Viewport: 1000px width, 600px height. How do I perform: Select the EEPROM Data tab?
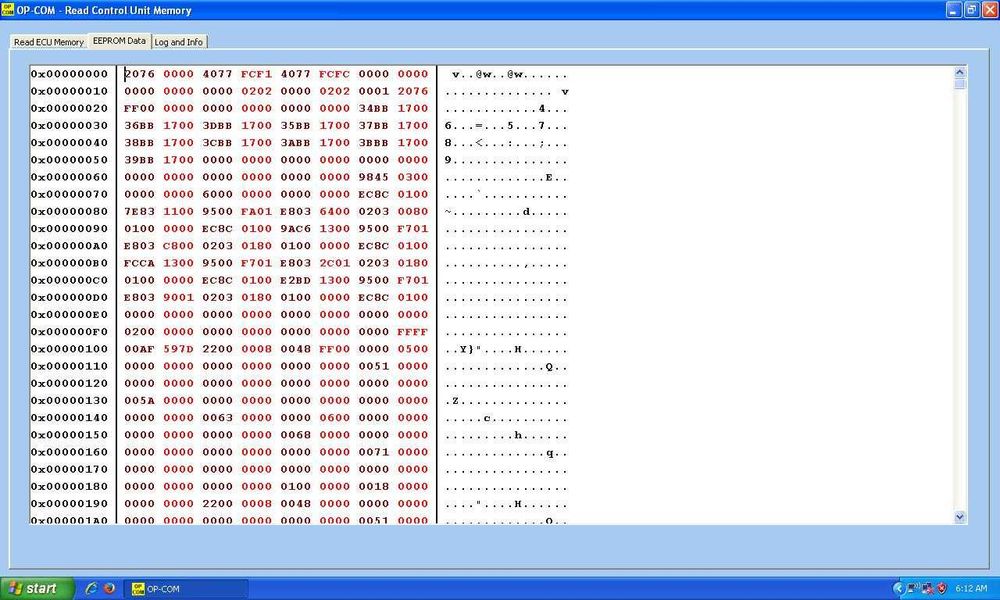point(119,40)
